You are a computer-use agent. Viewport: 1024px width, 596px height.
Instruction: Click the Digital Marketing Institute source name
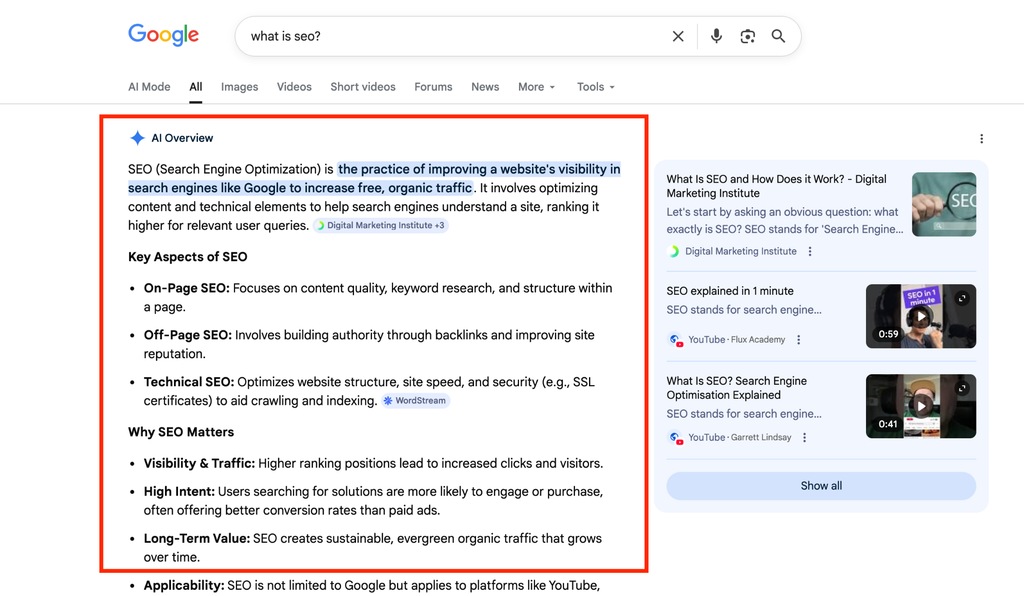[741, 251]
